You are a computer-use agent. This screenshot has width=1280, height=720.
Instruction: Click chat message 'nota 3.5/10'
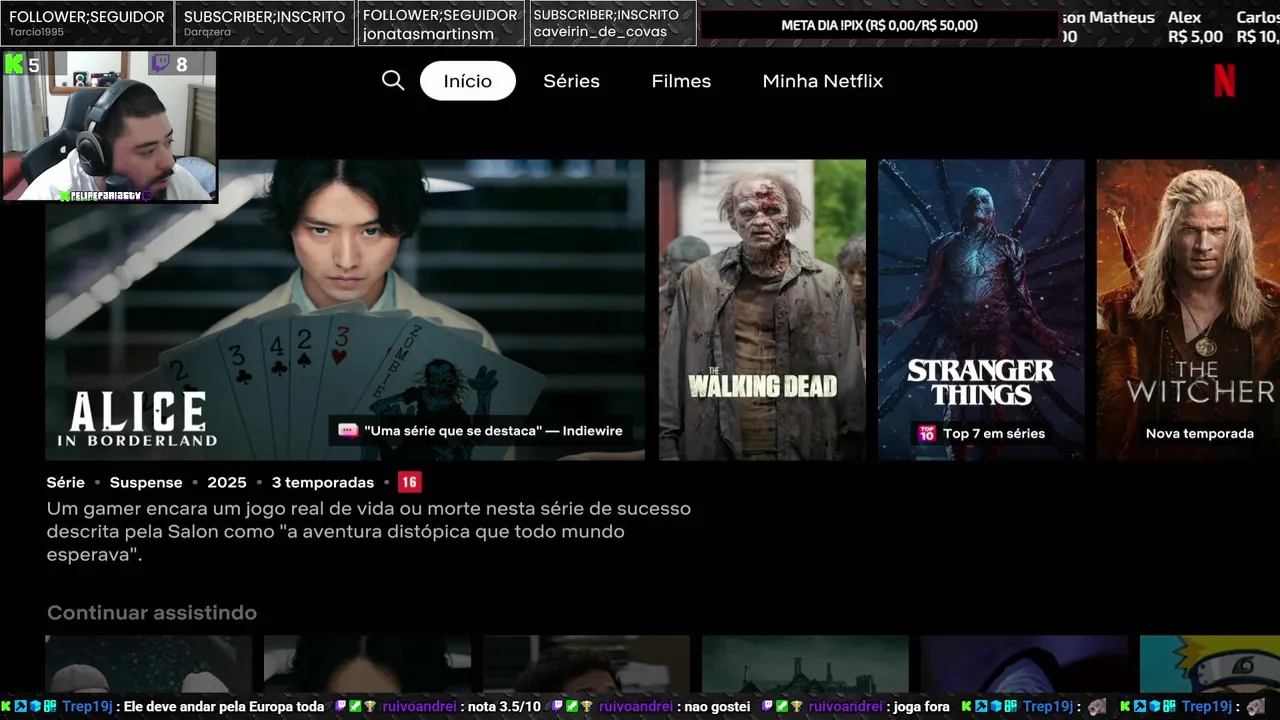pos(504,707)
